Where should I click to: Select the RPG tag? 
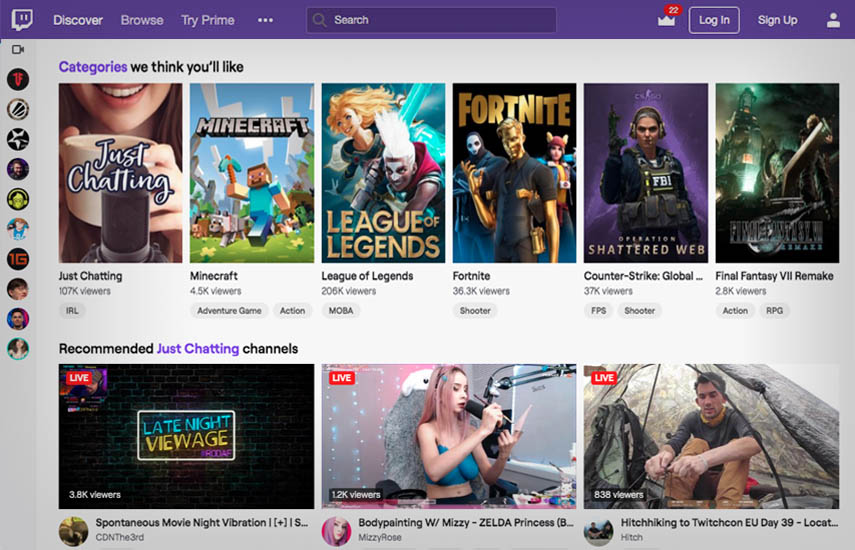[774, 311]
